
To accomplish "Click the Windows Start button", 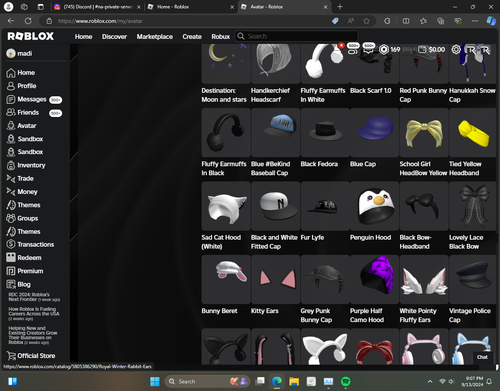I will [x=155, y=381].
